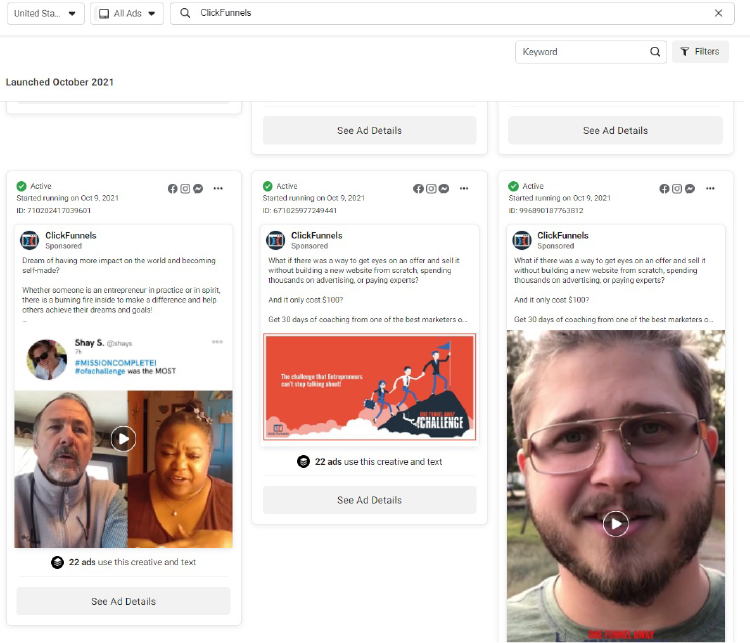The width and height of the screenshot is (750, 643).
Task: Click the stacked ads icon under testimonial video
Action: point(57,562)
